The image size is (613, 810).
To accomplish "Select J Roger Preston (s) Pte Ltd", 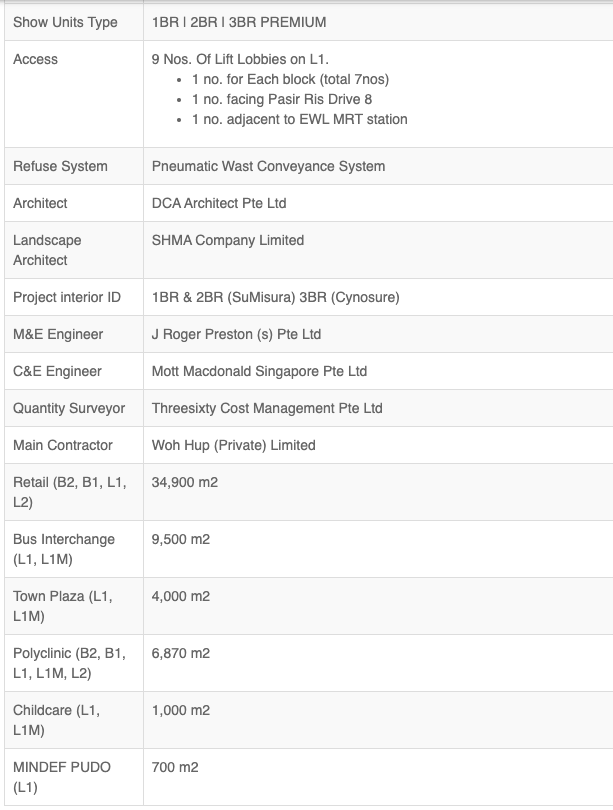I will [x=236, y=334].
